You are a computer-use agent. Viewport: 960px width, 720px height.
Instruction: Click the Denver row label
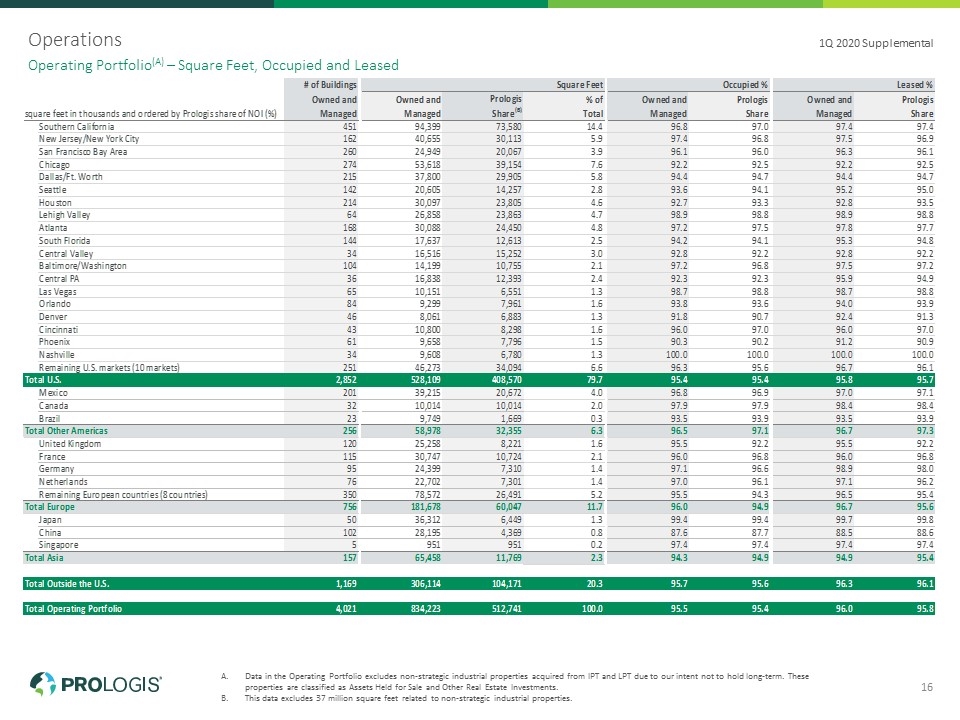[x=53, y=317]
